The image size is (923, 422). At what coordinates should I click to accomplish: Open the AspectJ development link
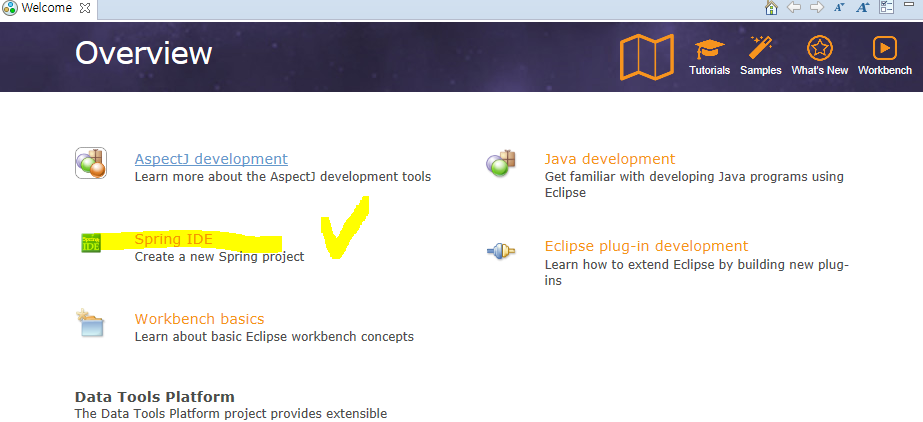211,159
